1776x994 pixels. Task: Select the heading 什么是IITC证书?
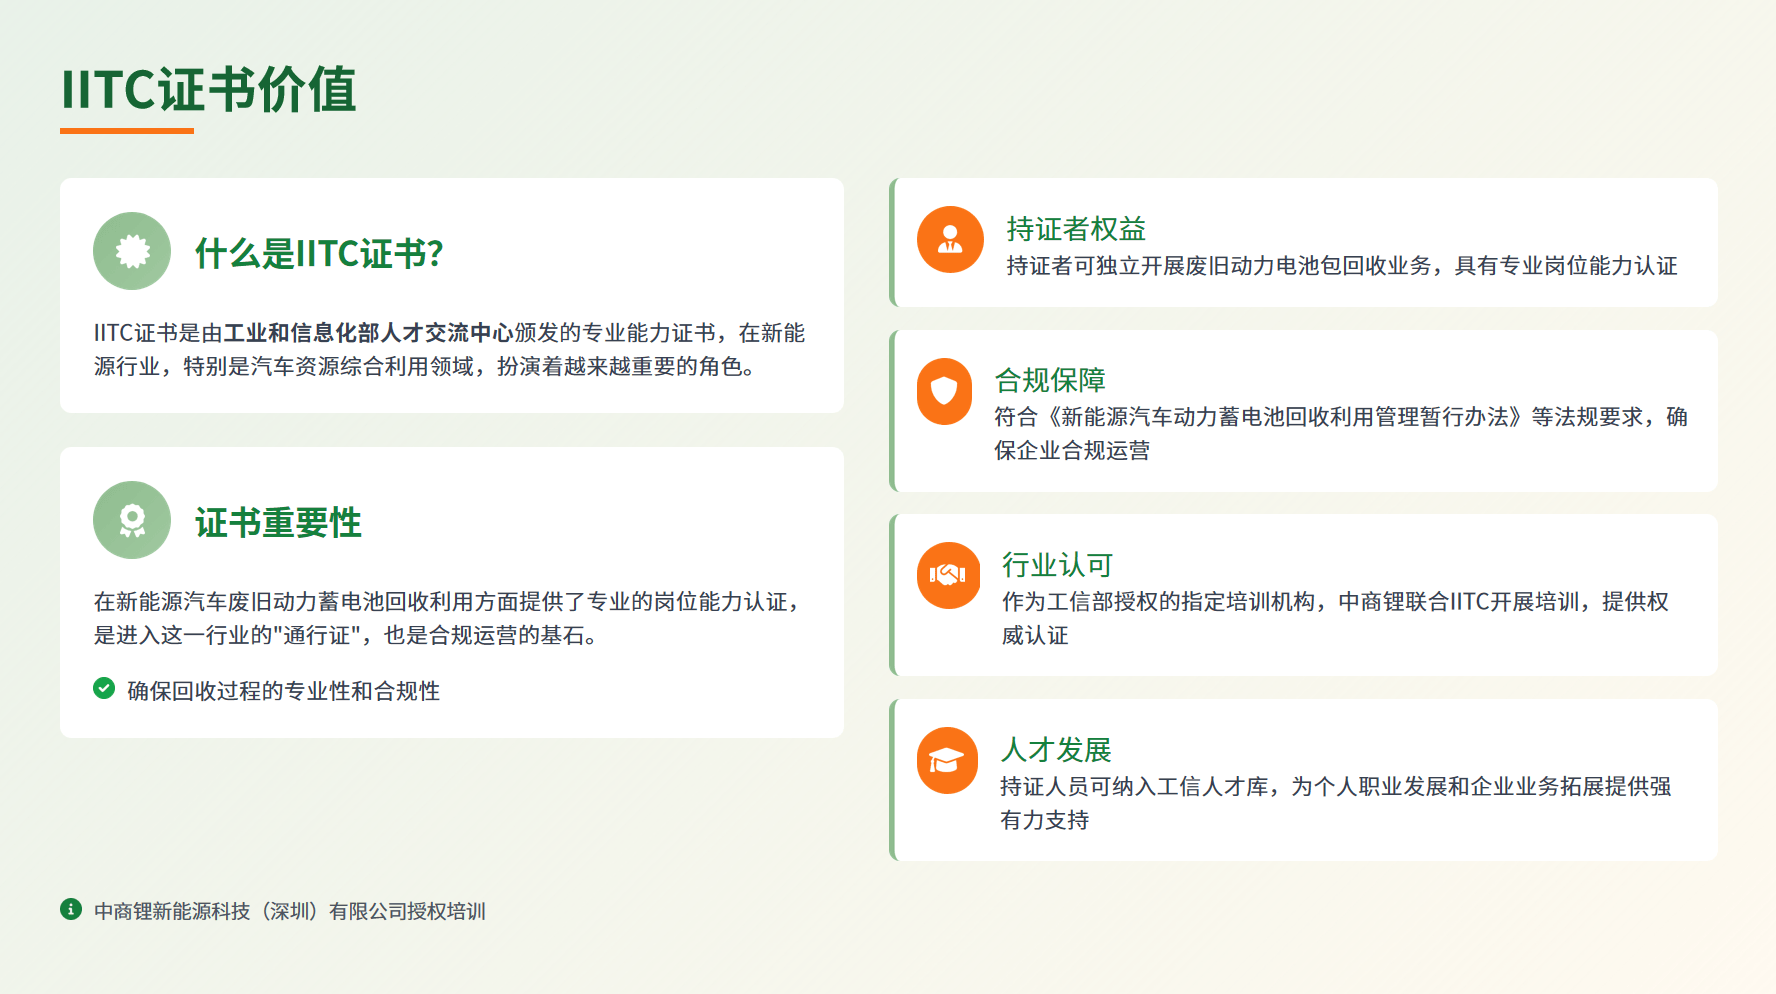pyautogui.click(x=319, y=254)
